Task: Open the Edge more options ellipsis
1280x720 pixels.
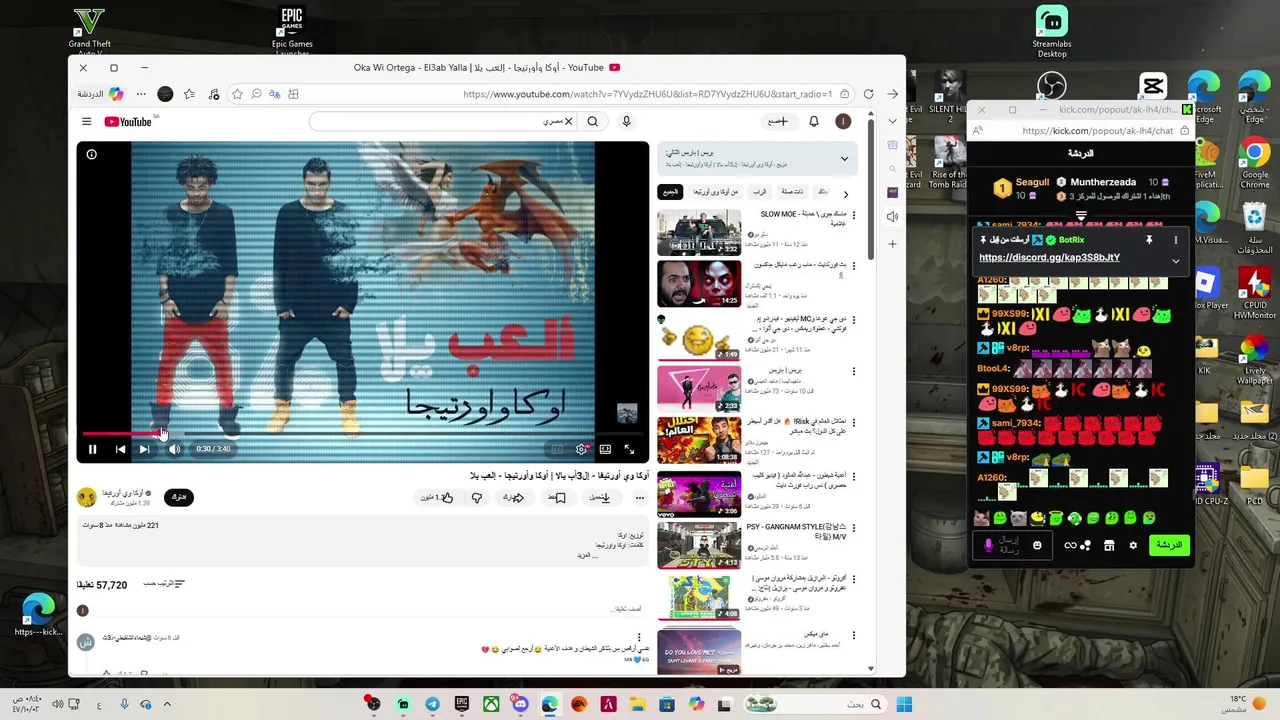Action: click(141, 94)
